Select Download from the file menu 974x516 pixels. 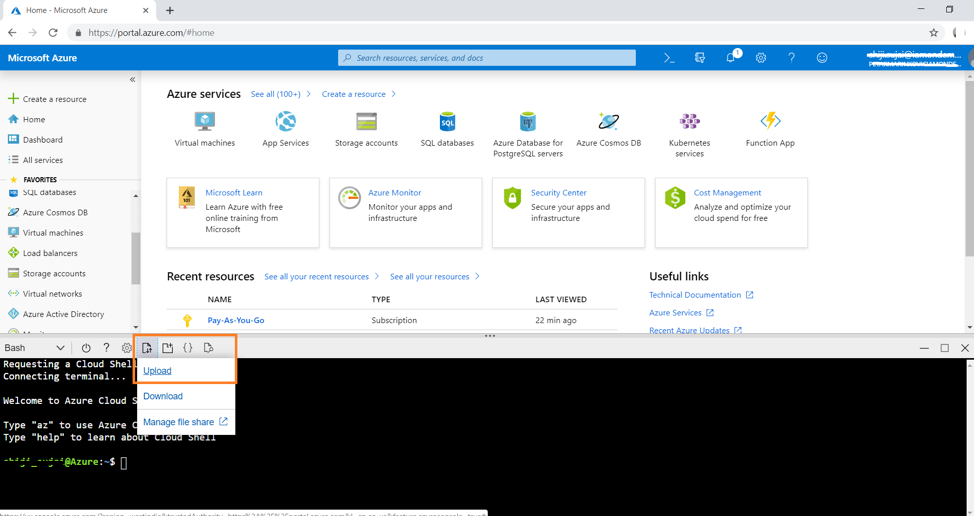[x=163, y=396]
